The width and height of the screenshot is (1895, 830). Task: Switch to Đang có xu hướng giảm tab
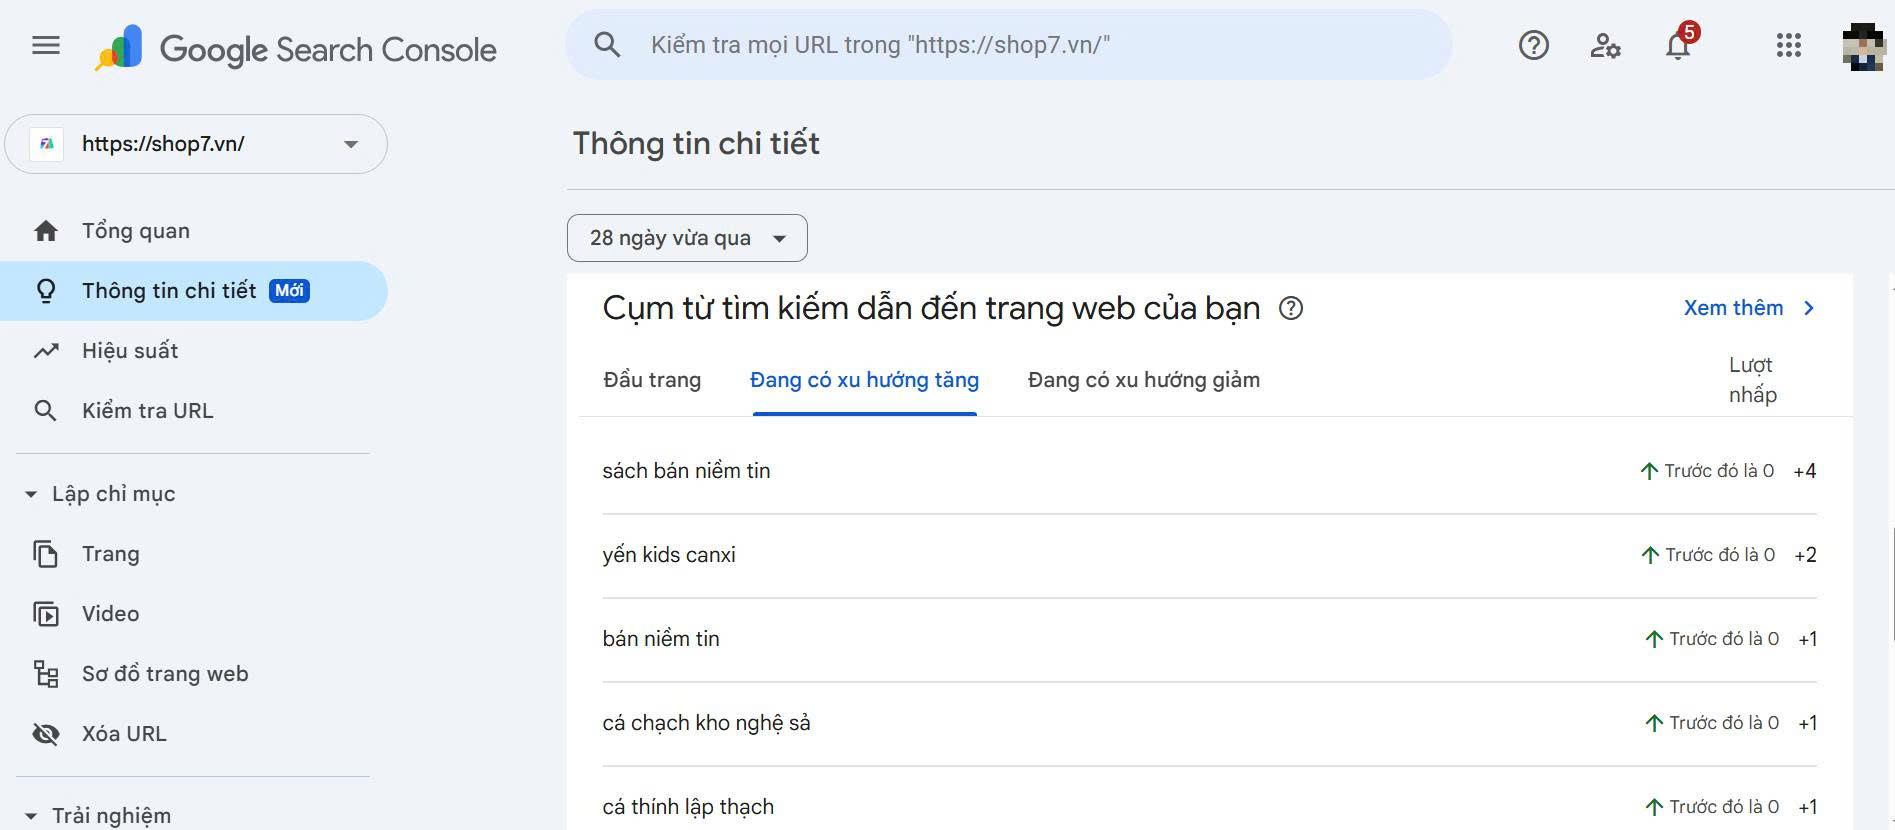pos(1143,380)
